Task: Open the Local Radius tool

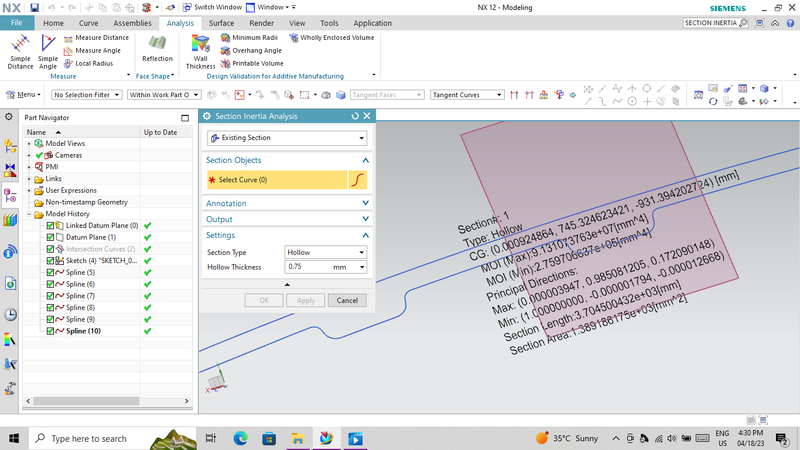Action: [88, 63]
